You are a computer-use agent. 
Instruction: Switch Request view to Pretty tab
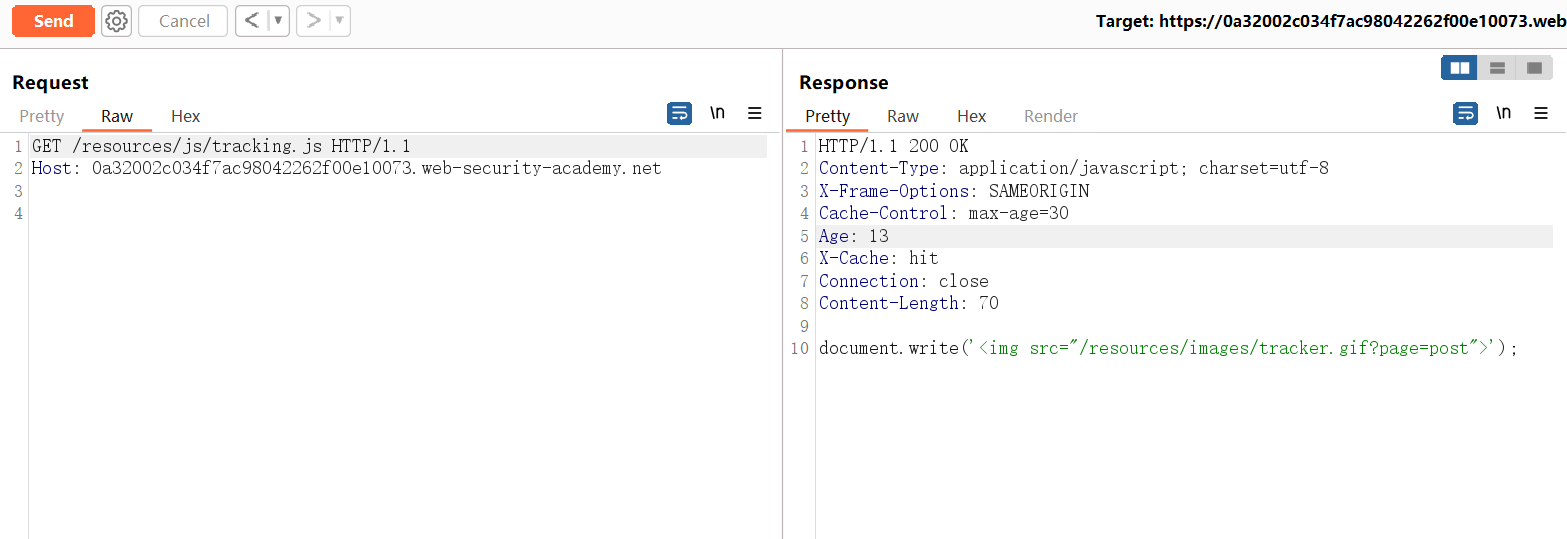[x=42, y=116]
